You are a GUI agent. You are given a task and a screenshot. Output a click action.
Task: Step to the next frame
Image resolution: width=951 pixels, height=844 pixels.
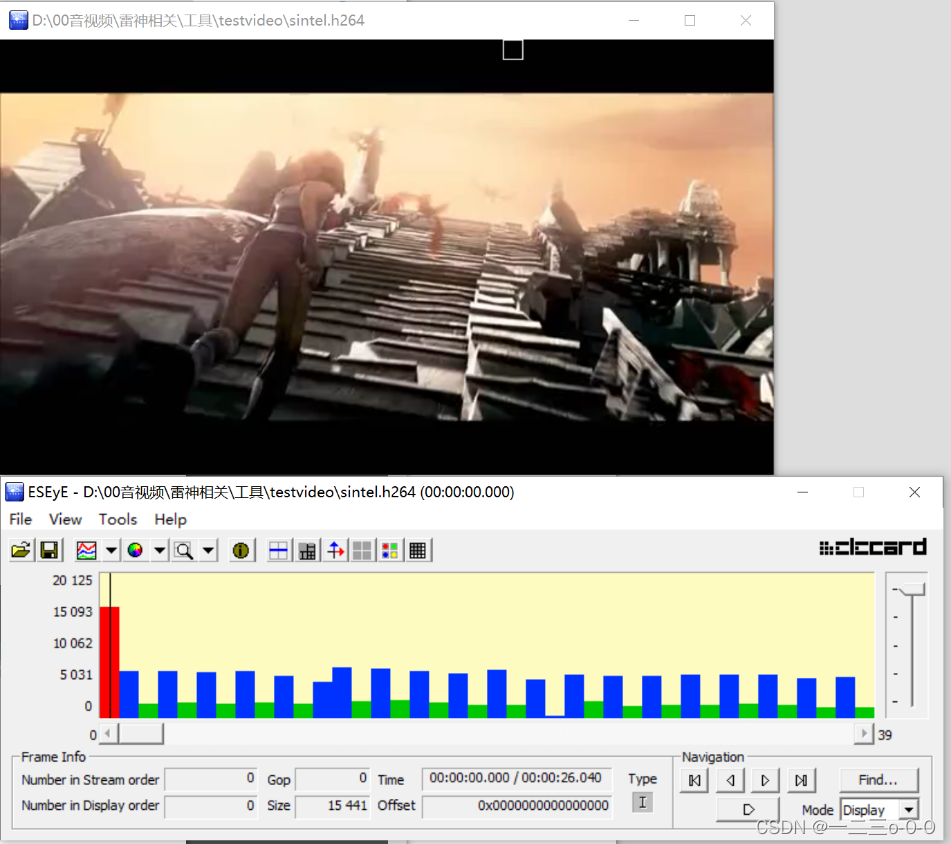(765, 780)
